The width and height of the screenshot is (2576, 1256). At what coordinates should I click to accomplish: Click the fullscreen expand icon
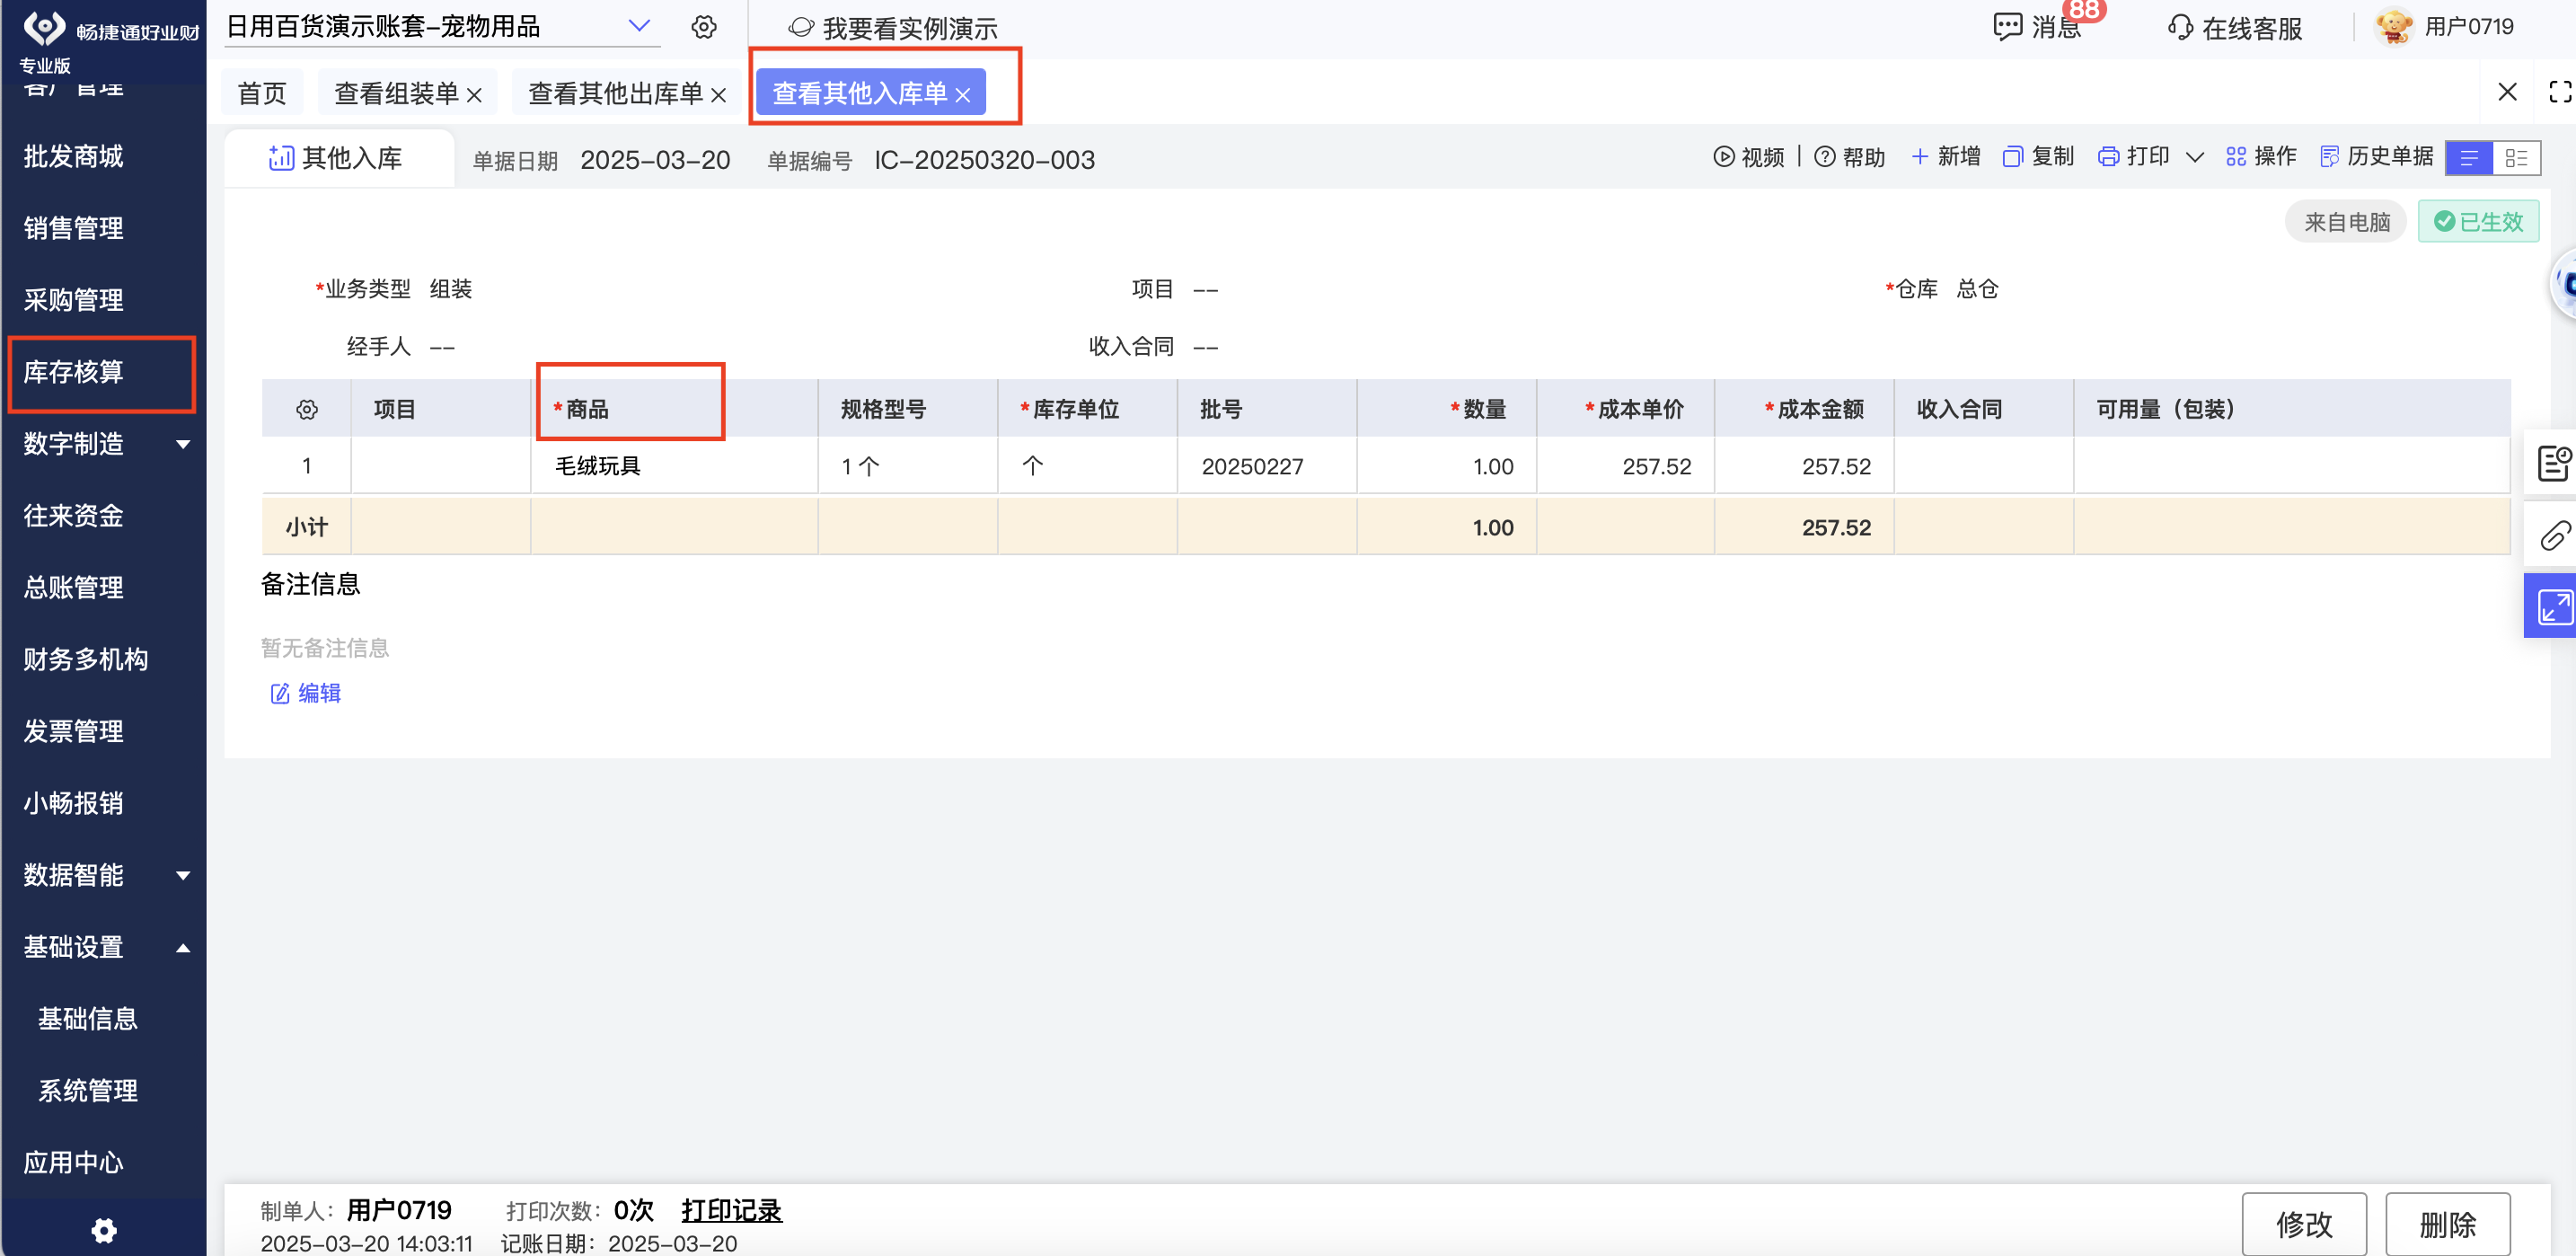coord(2560,92)
